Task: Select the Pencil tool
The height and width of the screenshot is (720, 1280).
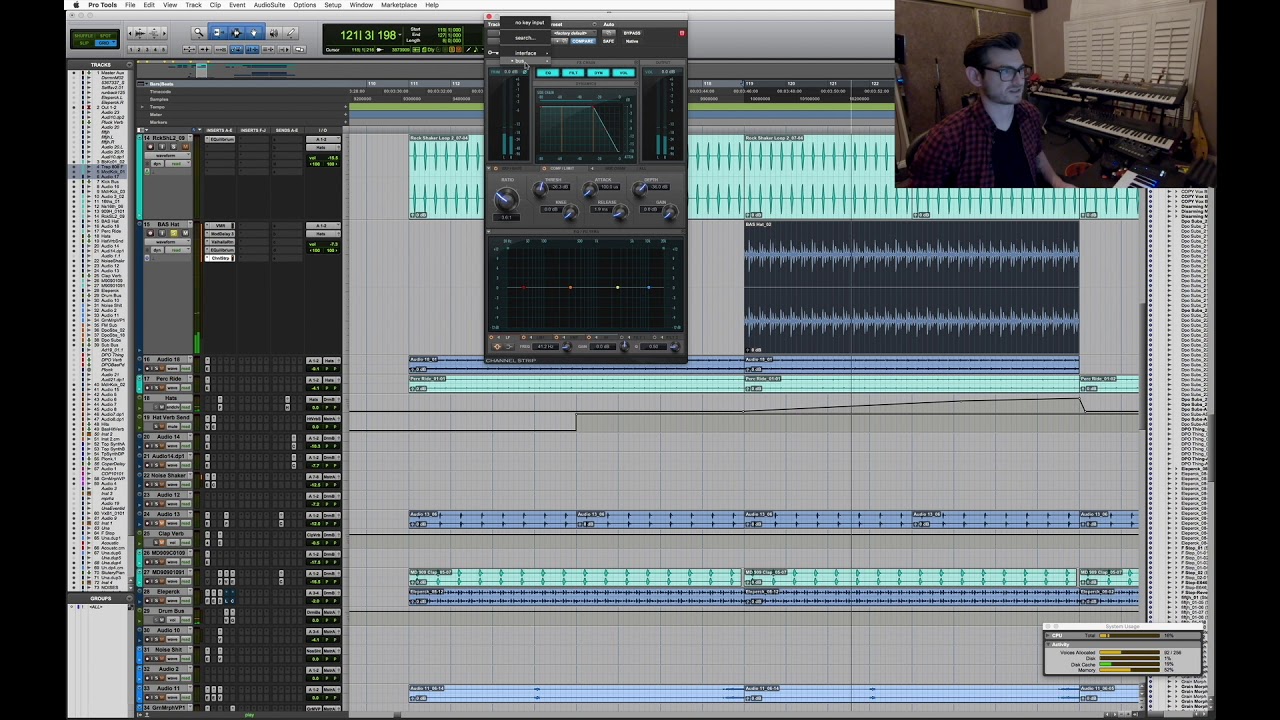Action: 290,33
